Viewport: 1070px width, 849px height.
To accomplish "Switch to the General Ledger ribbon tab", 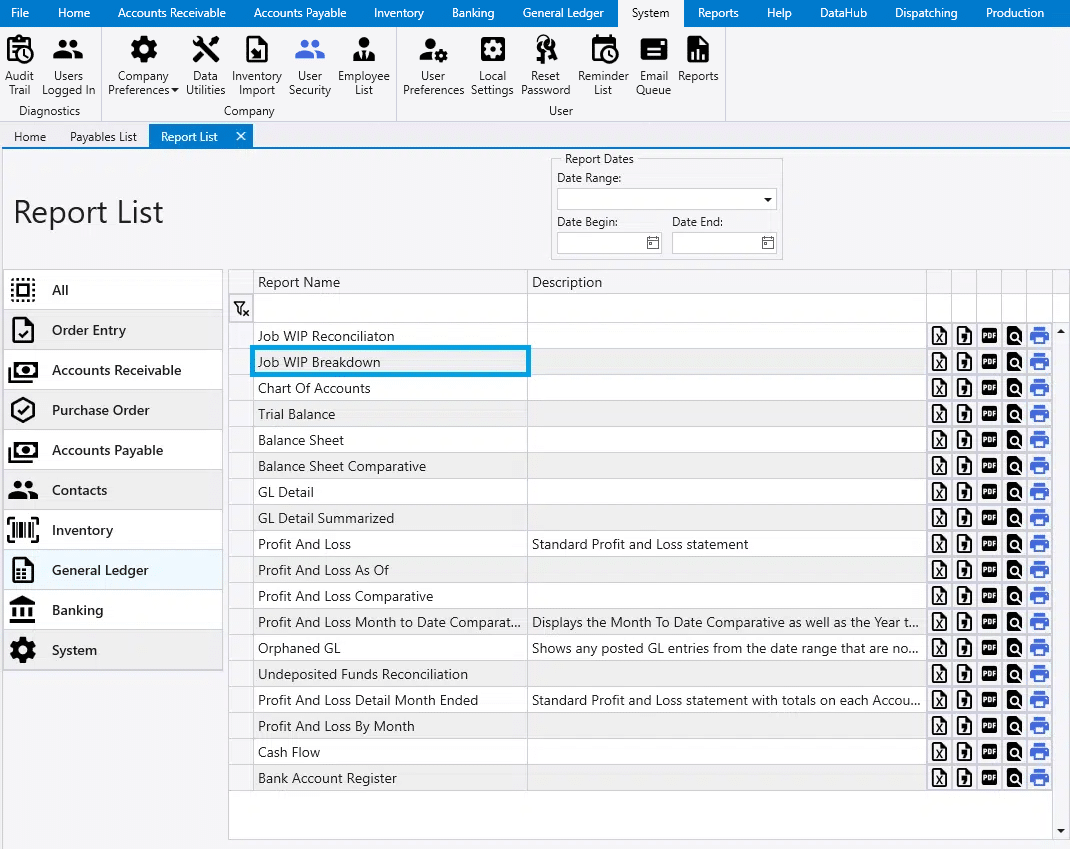I will pos(563,13).
